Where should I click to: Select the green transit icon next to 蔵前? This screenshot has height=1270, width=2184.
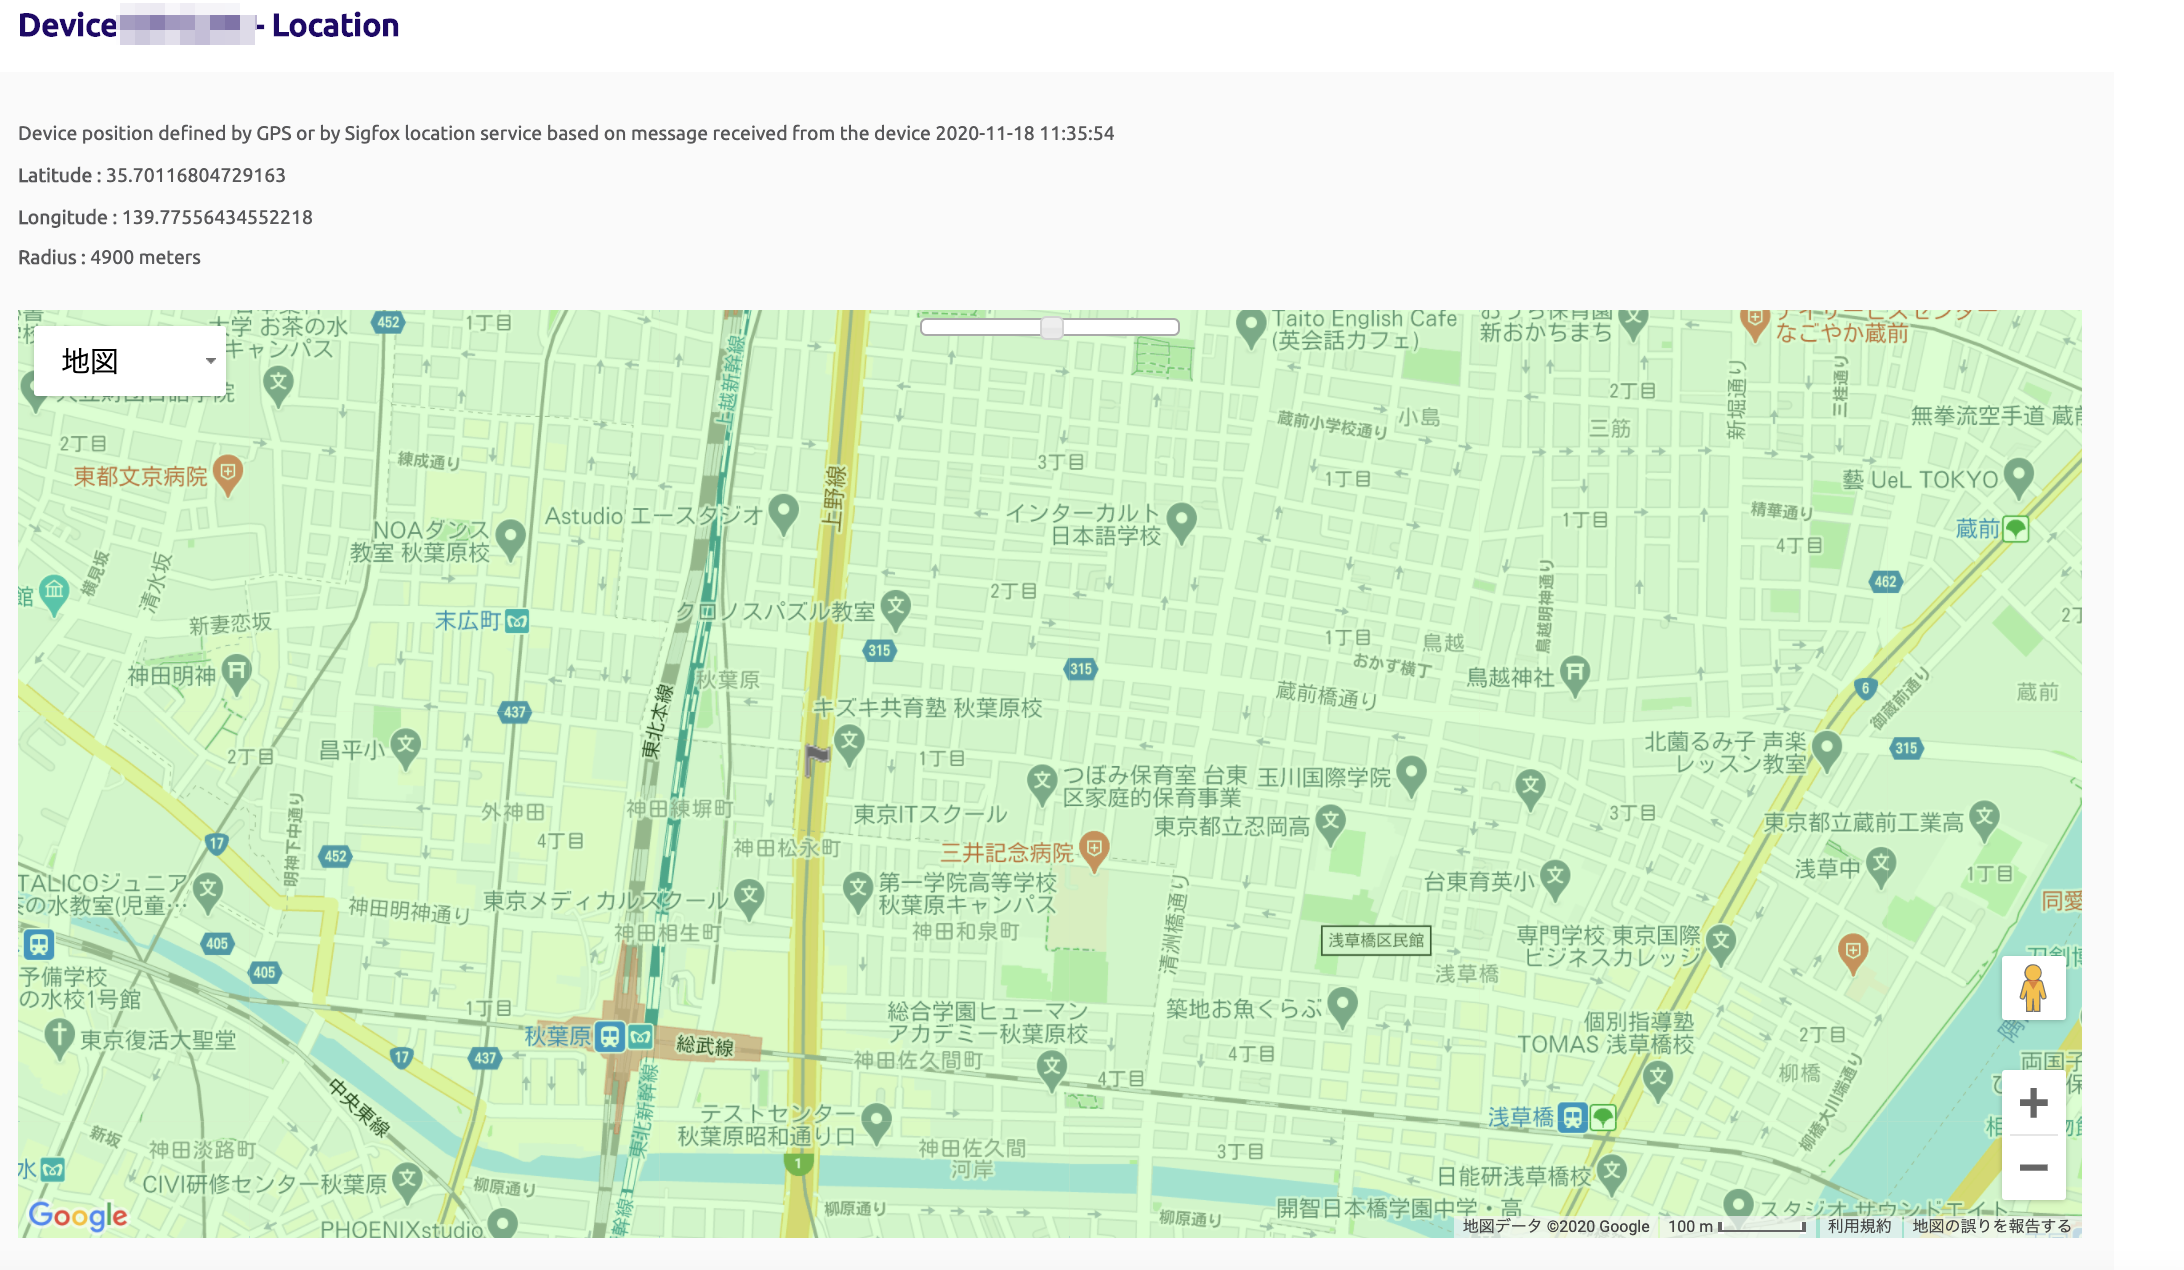2018,530
